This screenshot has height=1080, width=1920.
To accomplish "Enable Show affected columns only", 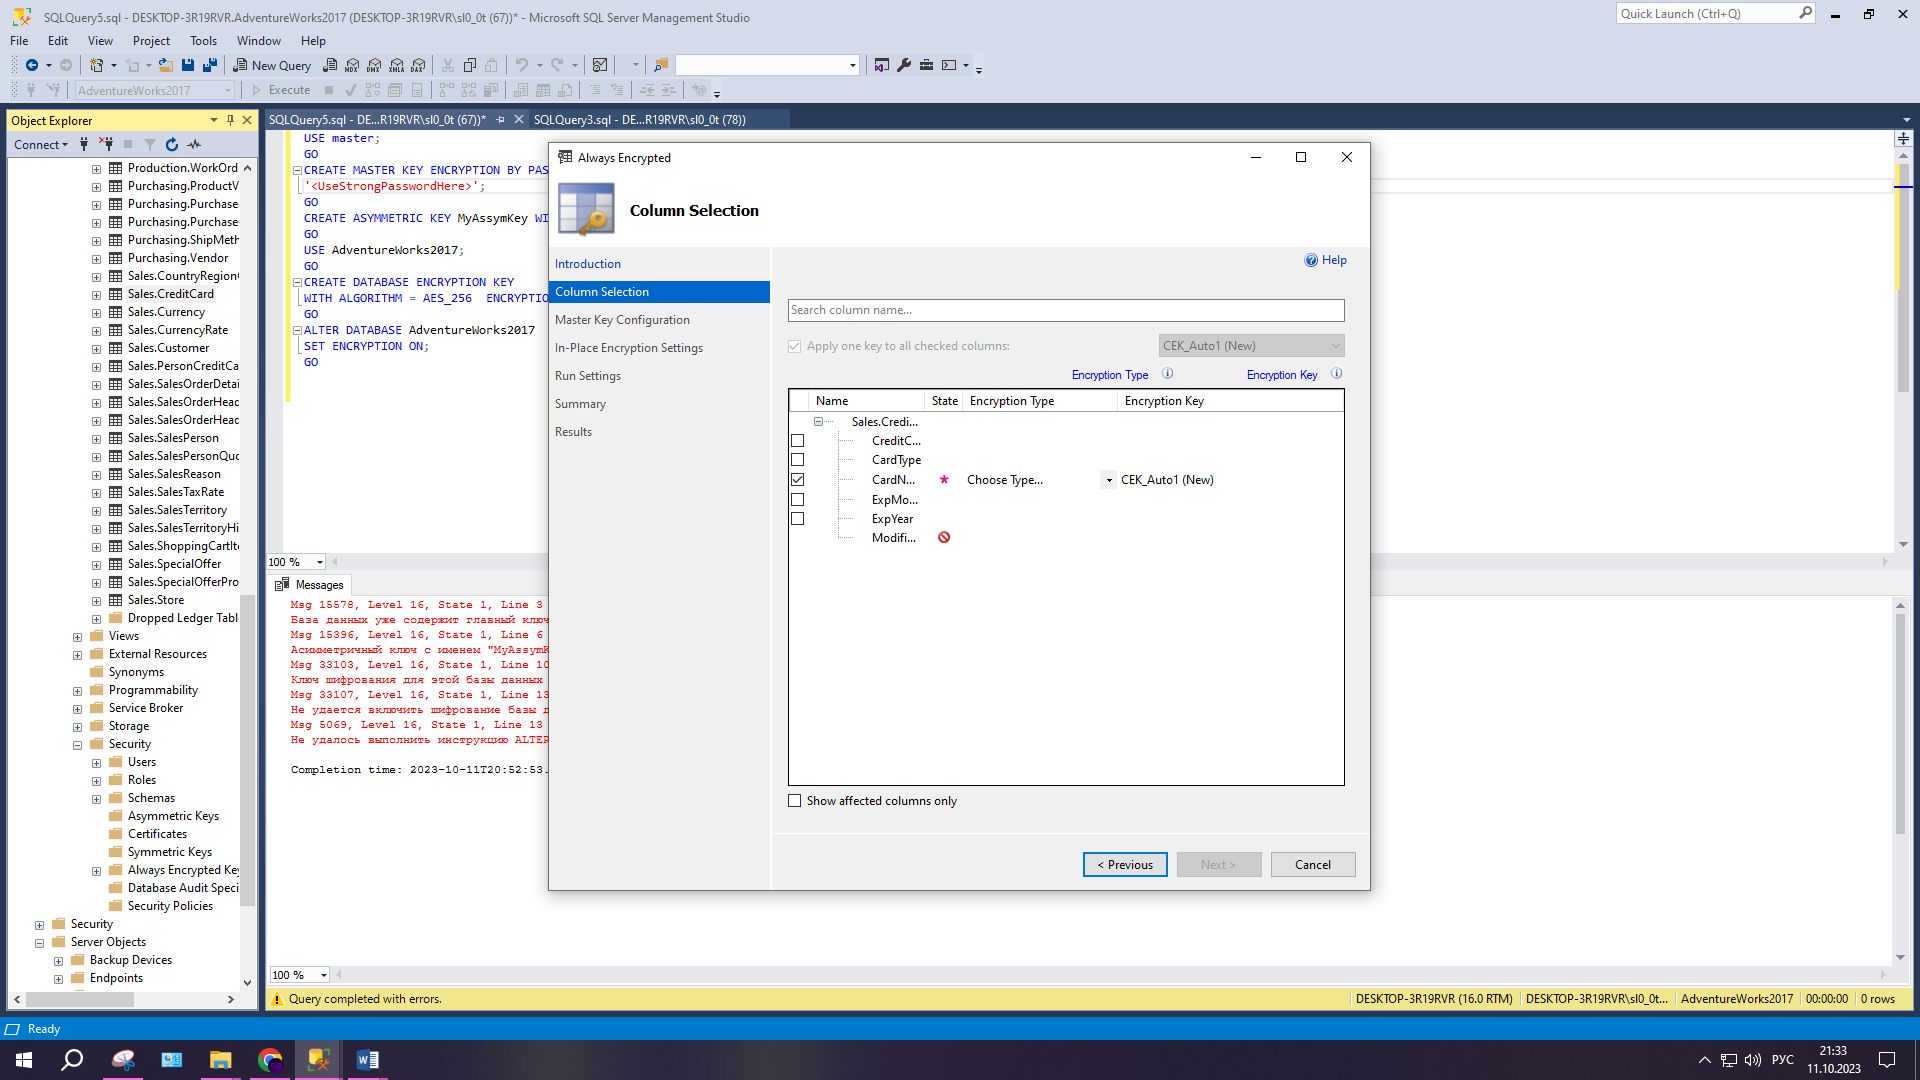I will click(x=794, y=801).
